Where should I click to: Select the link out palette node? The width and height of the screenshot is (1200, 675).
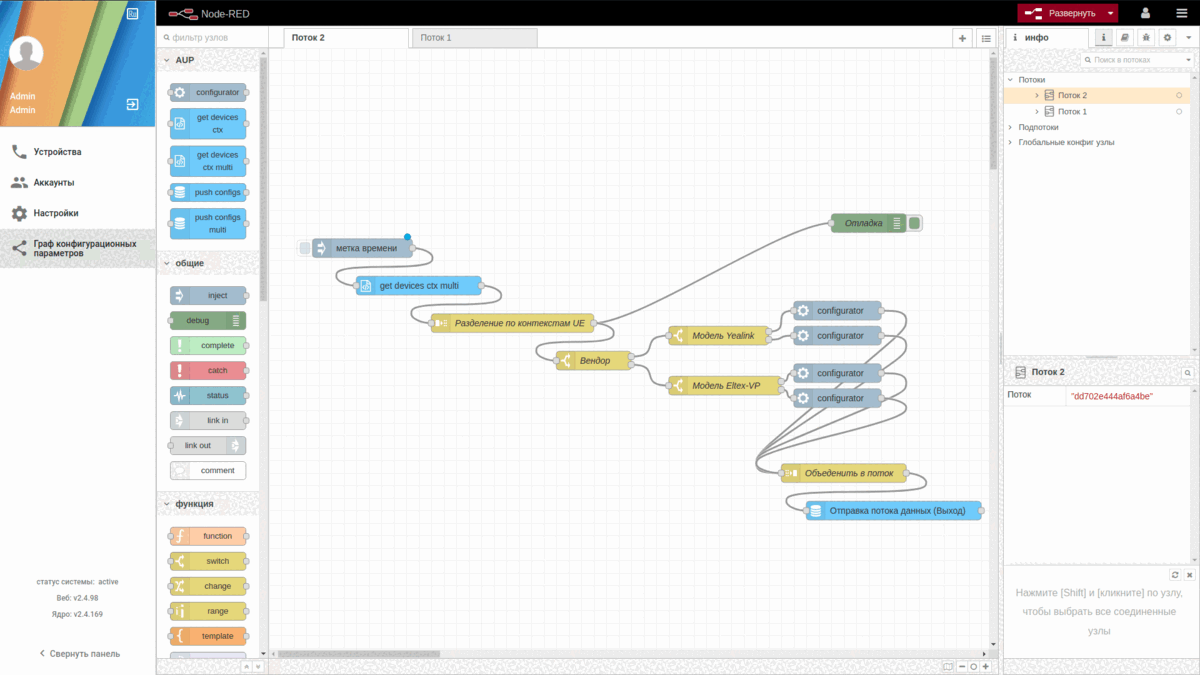[208, 446]
